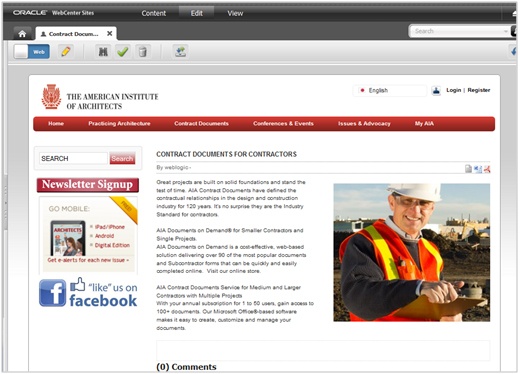
Task: Click the green checkmark Approve icon
Action: (x=123, y=52)
